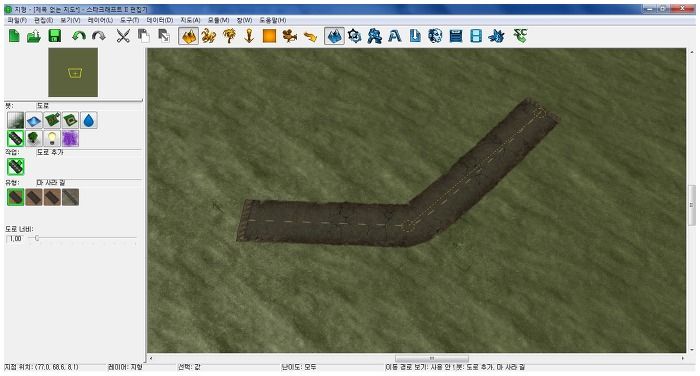Select the green tree foliage brush
The height and width of the screenshot is (376, 700).
click(34, 138)
